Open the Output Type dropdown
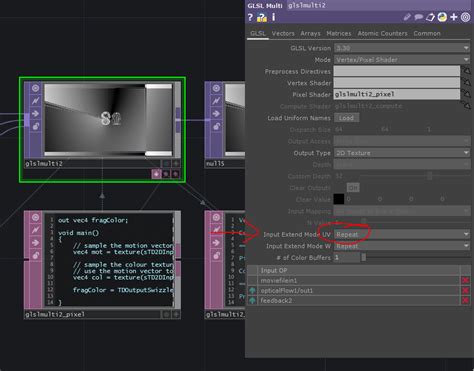This screenshot has height=371, width=474. (402, 153)
